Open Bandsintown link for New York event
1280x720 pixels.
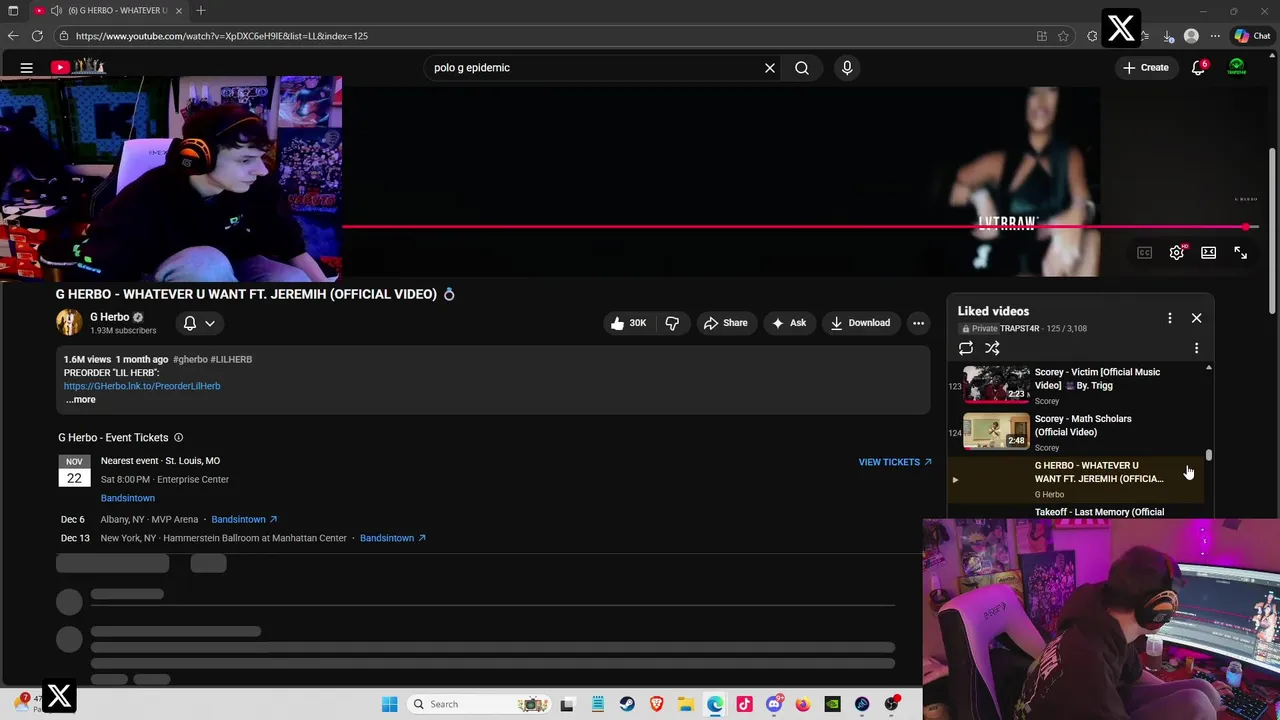pos(393,538)
